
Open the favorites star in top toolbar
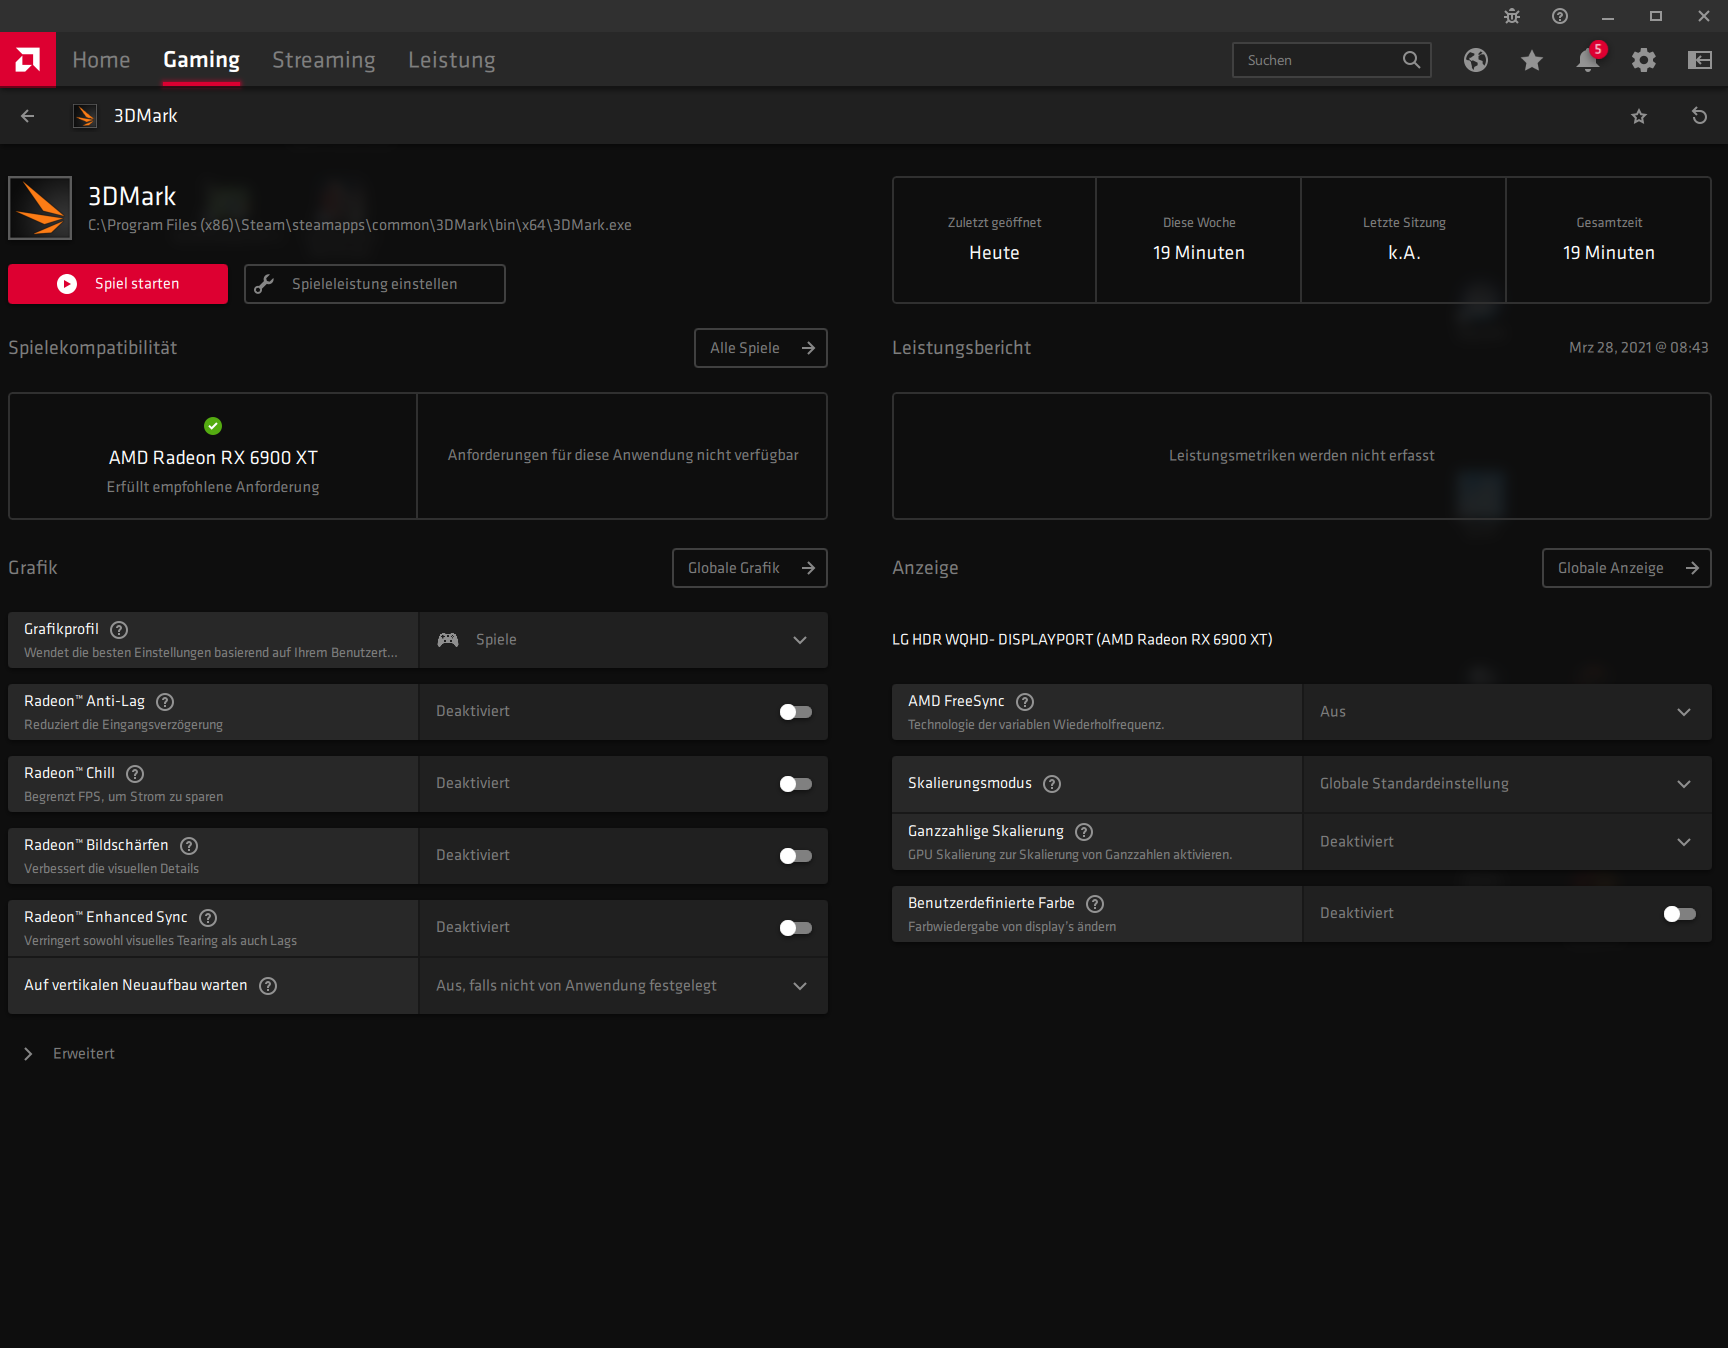(x=1532, y=60)
